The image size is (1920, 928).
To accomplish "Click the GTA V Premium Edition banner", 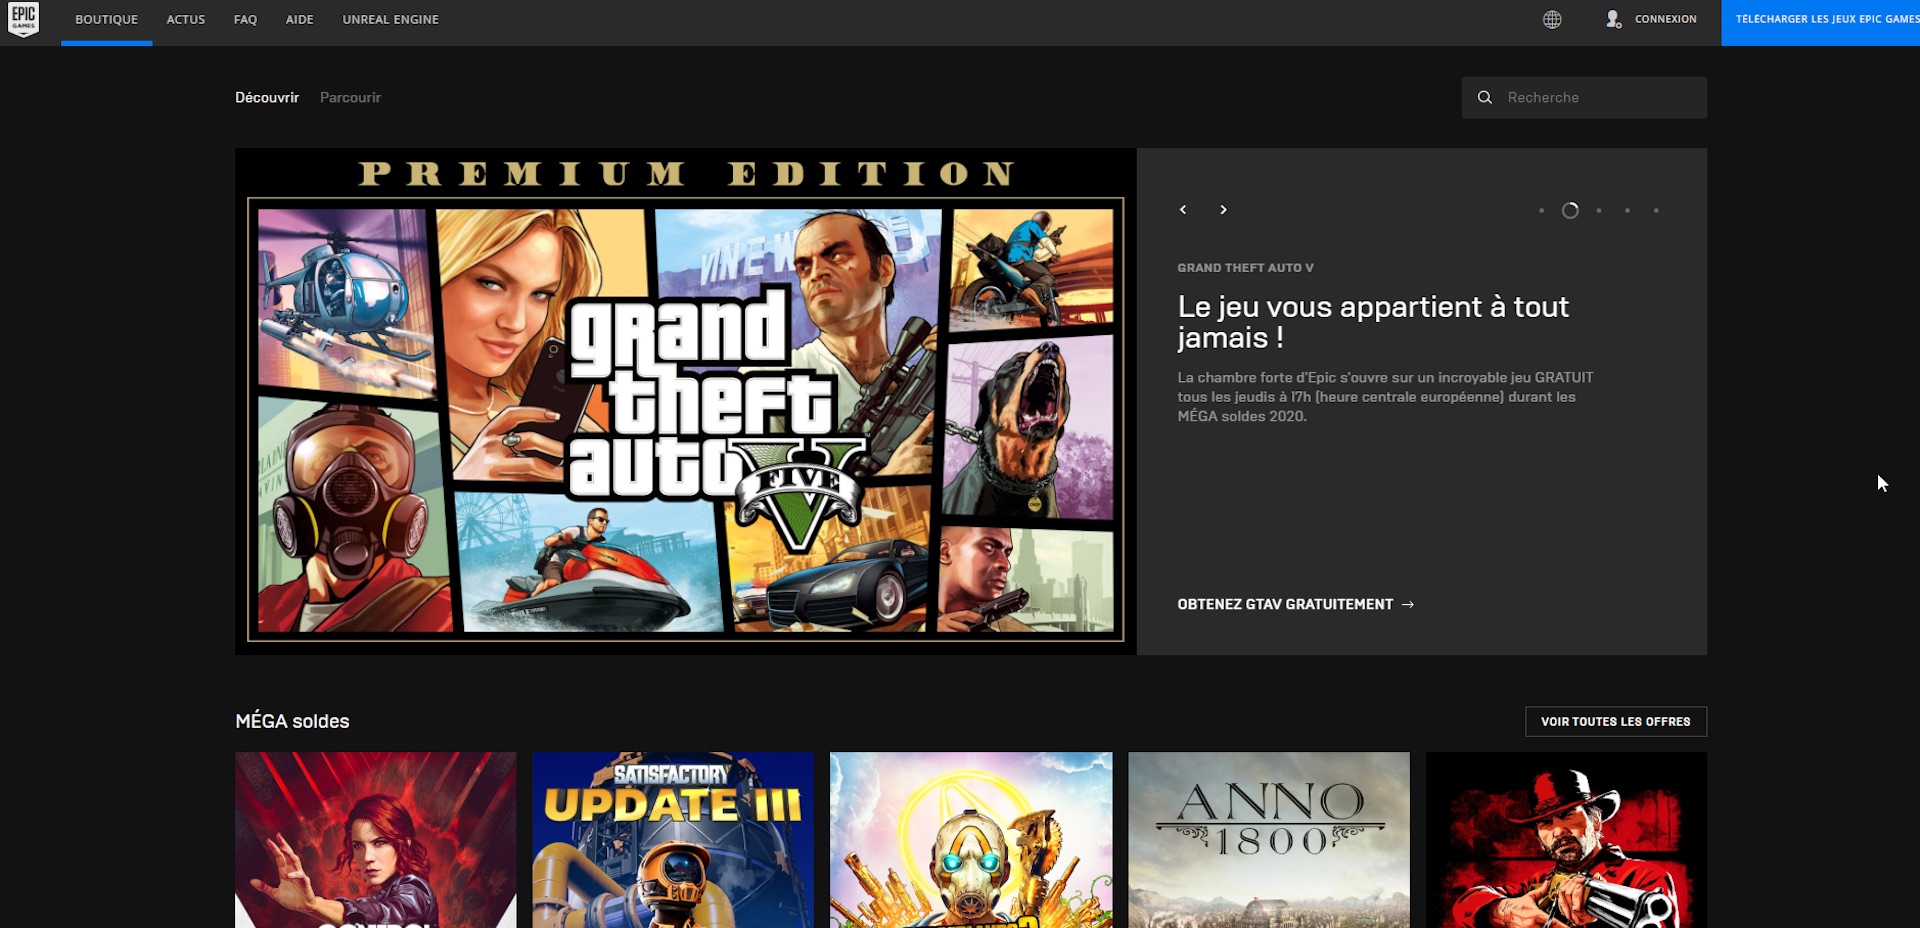I will (x=685, y=401).
